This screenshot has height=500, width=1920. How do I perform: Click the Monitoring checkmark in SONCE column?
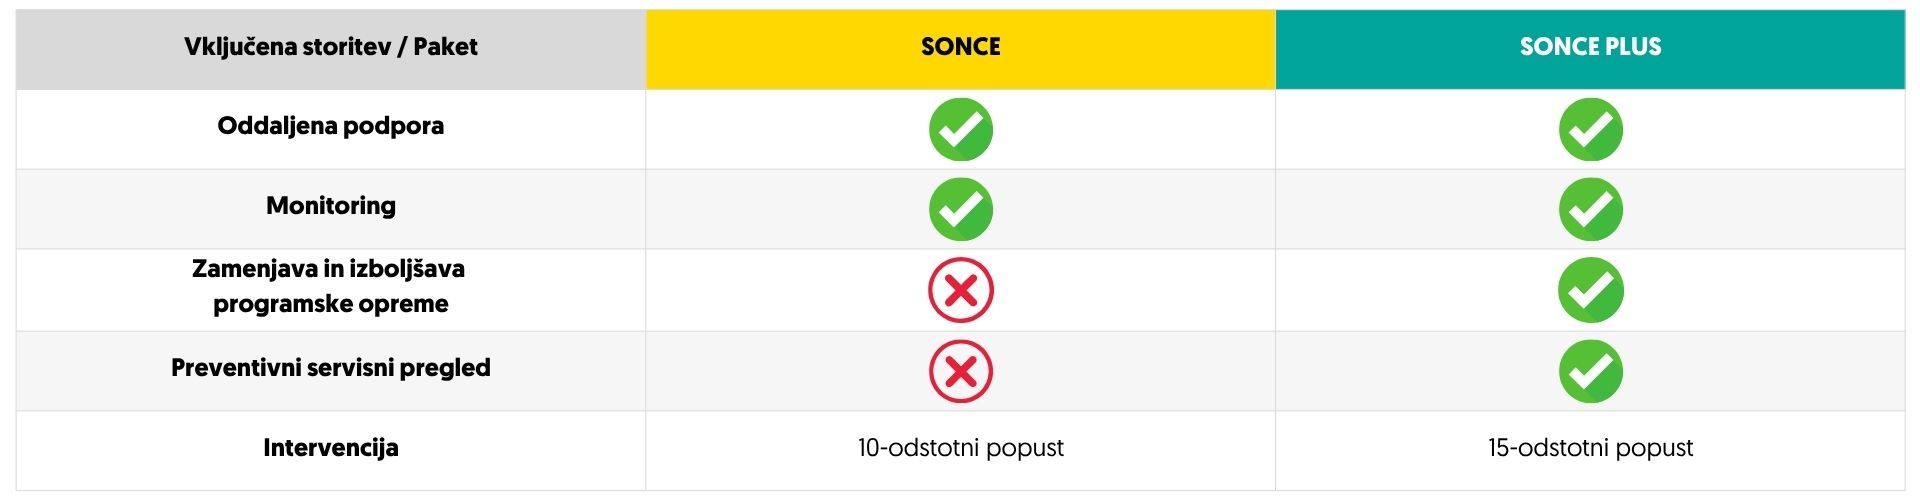pyautogui.click(x=960, y=209)
